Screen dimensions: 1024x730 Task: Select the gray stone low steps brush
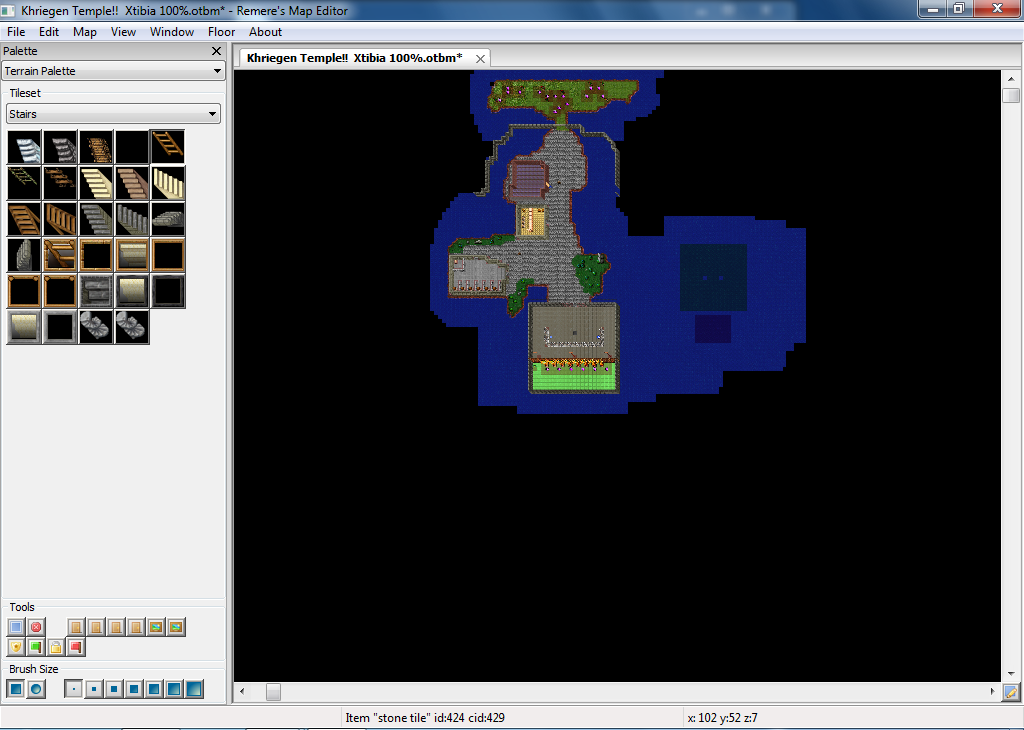click(x=168, y=219)
